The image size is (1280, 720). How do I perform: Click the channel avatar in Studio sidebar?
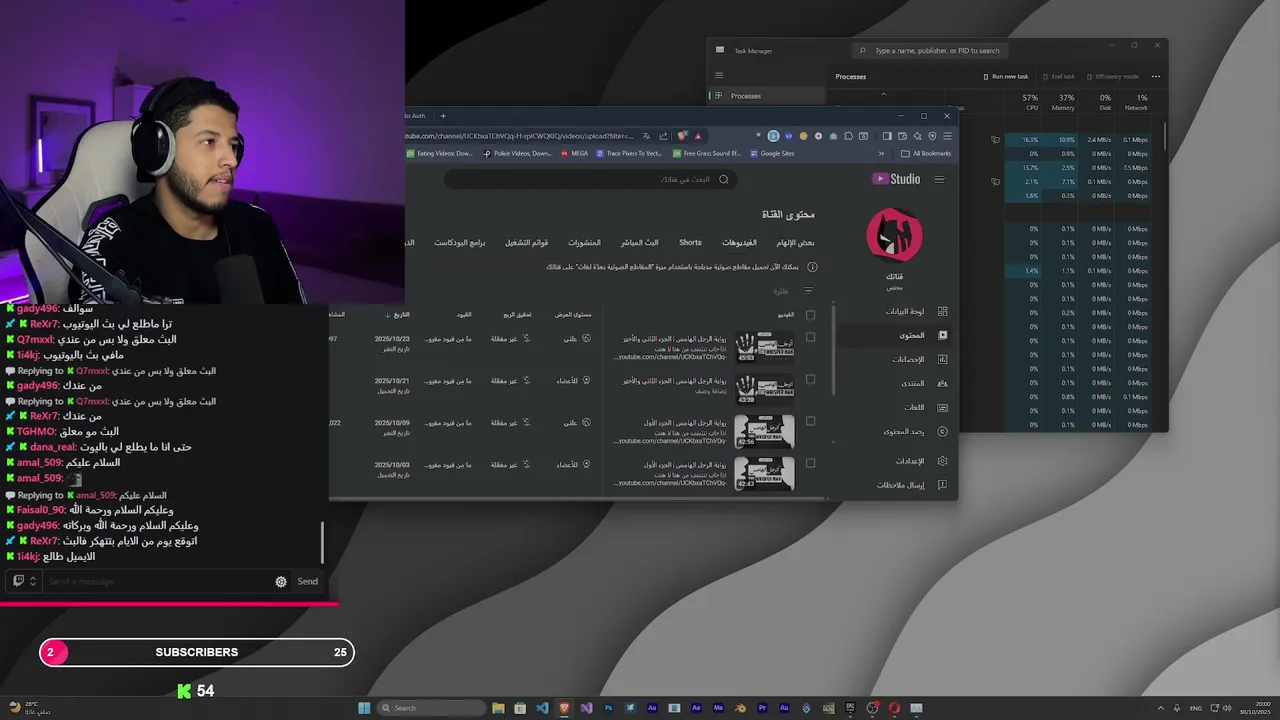(894, 235)
